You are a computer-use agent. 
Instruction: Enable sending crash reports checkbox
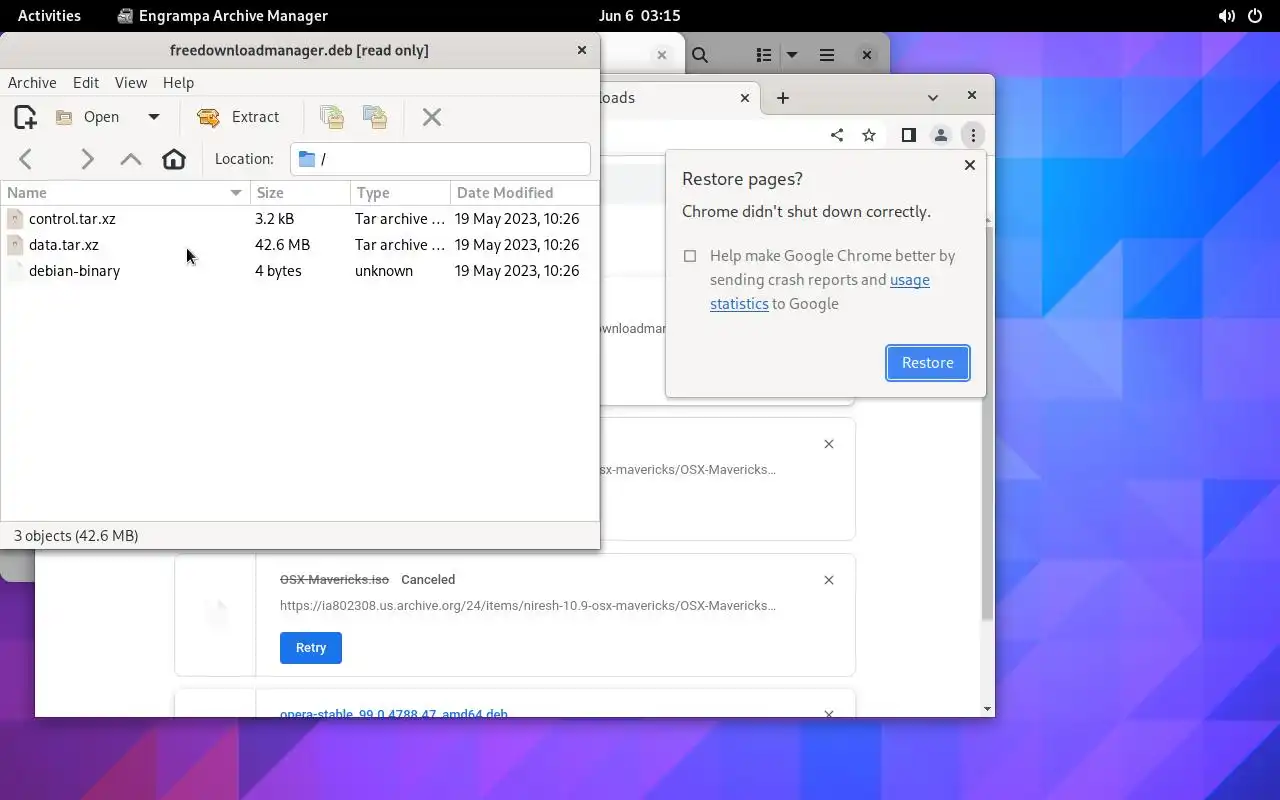690,256
